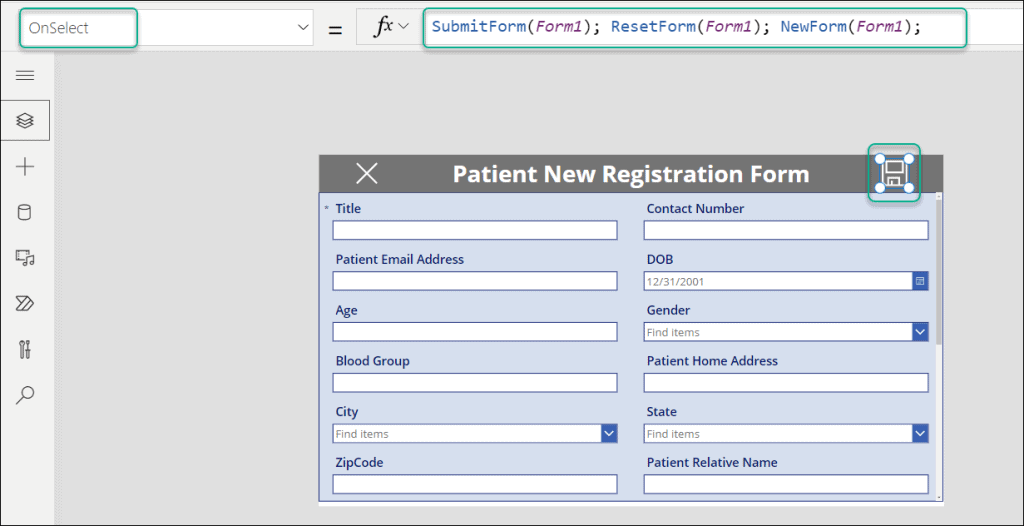This screenshot has width=1024, height=526.
Task: Select the Save icon in form header
Action: 894,174
